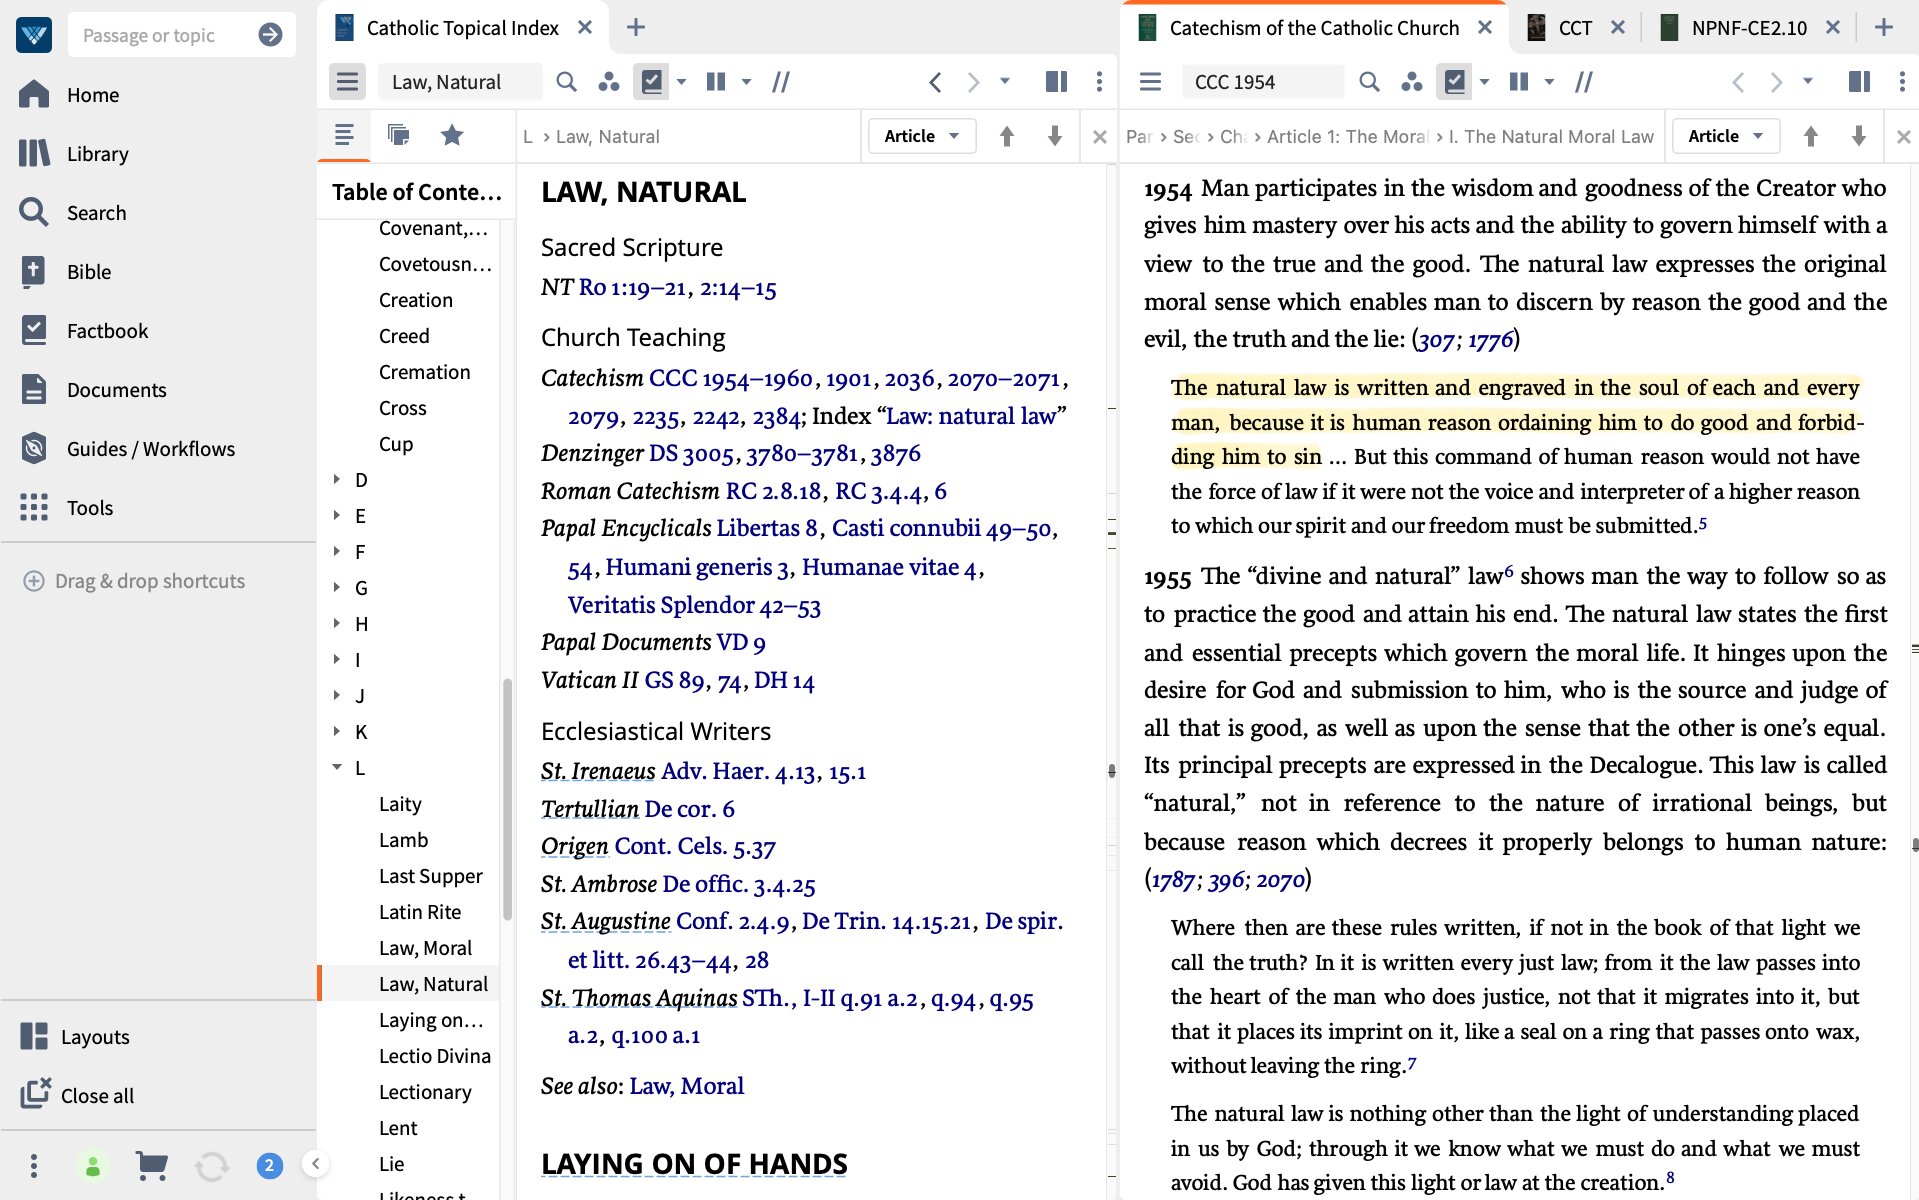Screen dimensions: 1919x1200
Task: Click the table of contents scrollbar
Action: click(x=507, y=800)
